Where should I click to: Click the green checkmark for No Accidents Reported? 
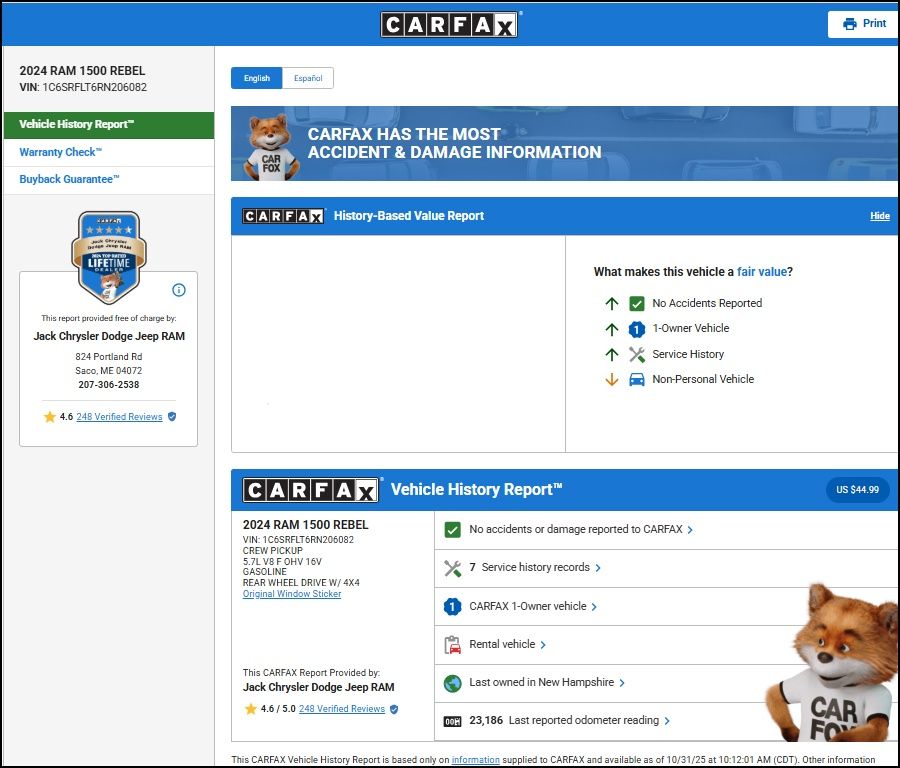(636, 303)
